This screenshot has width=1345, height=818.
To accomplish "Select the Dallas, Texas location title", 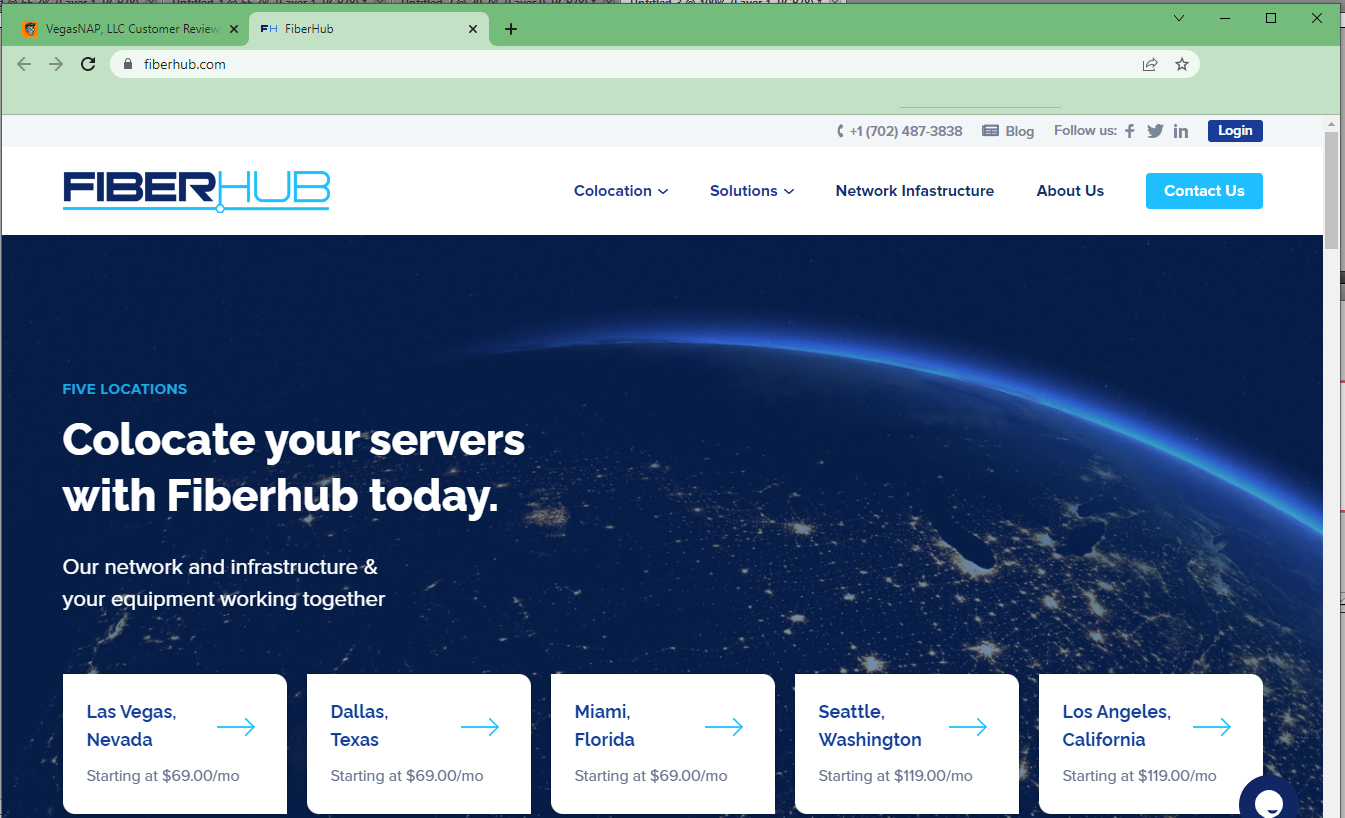I will [359, 726].
